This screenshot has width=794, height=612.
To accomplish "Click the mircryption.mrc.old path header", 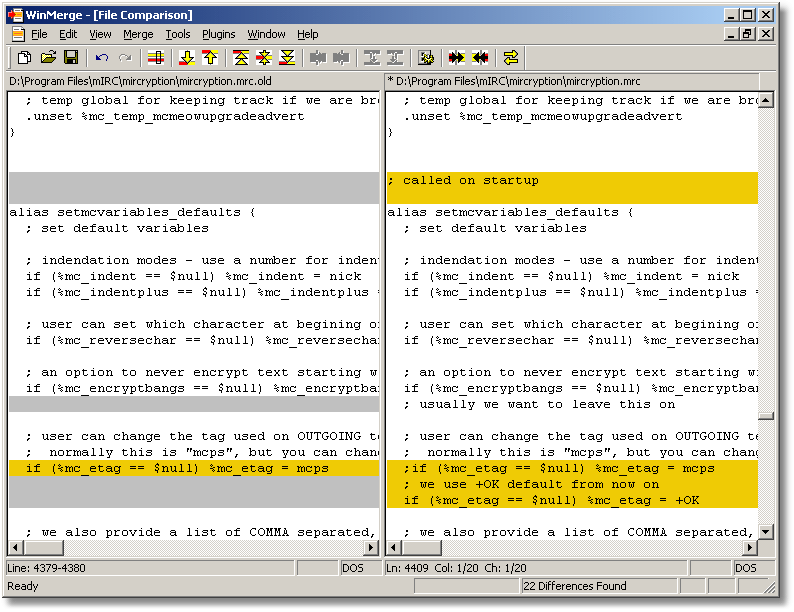I will [x=194, y=81].
